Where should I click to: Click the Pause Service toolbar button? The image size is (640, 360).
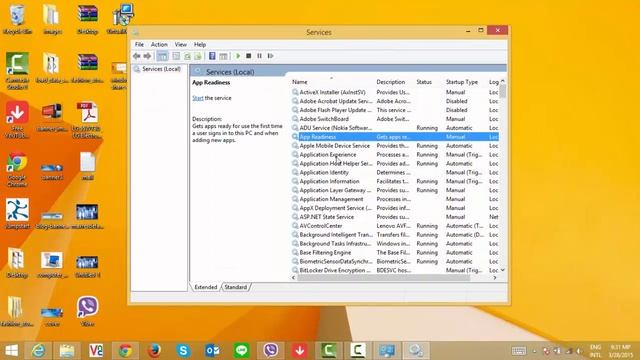(259, 56)
